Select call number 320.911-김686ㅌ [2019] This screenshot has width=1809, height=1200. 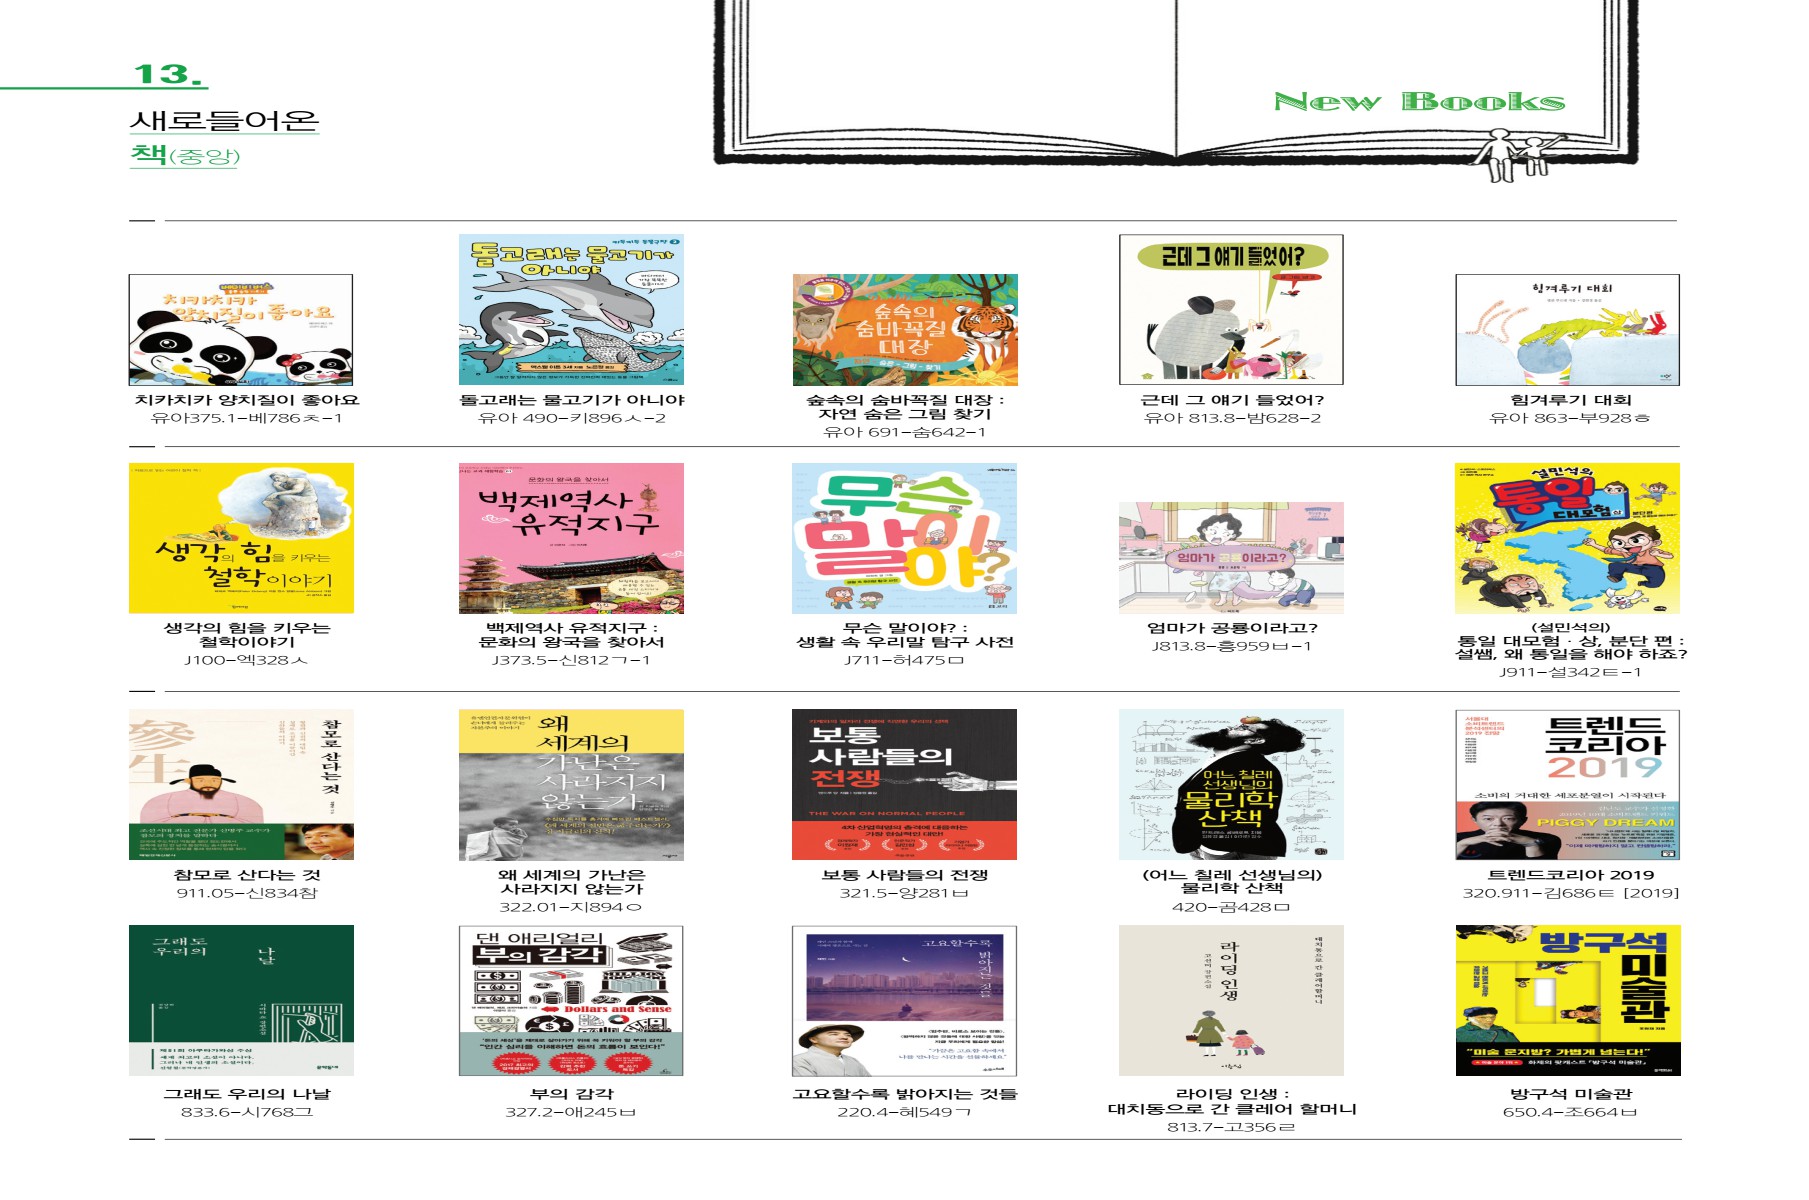(1570, 893)
